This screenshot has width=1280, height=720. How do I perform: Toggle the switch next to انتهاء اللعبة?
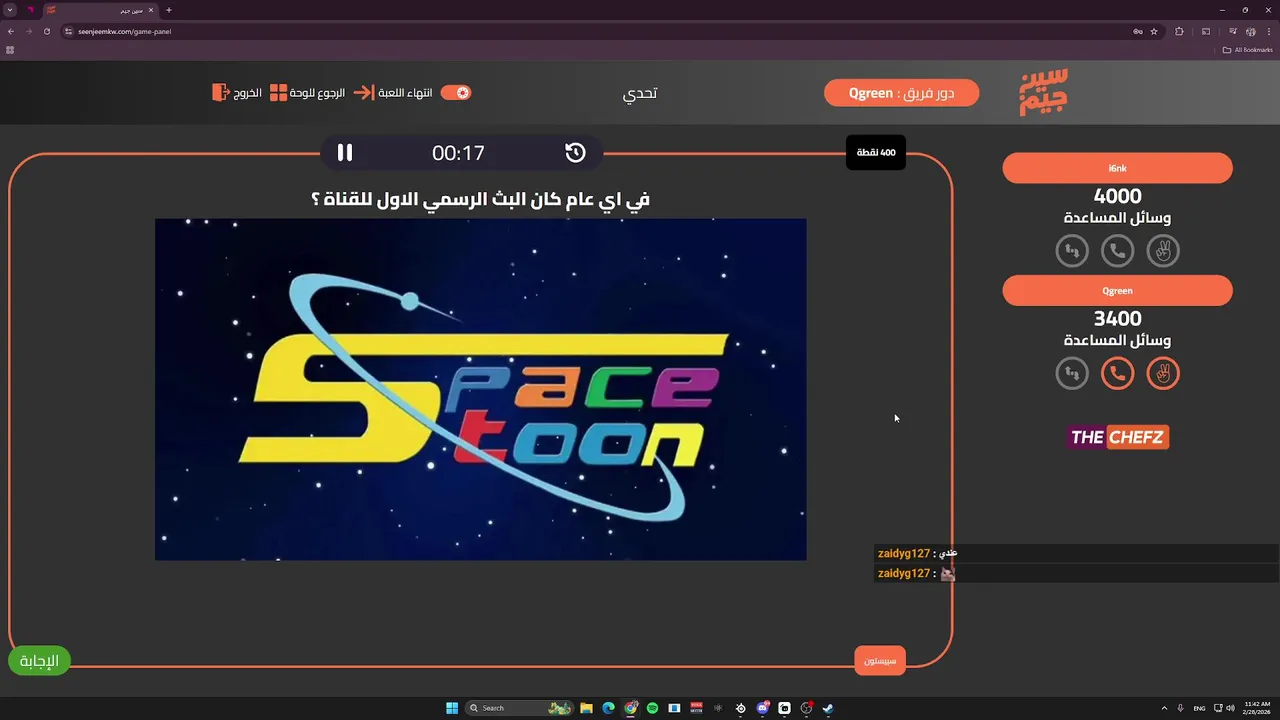(456, 92)
